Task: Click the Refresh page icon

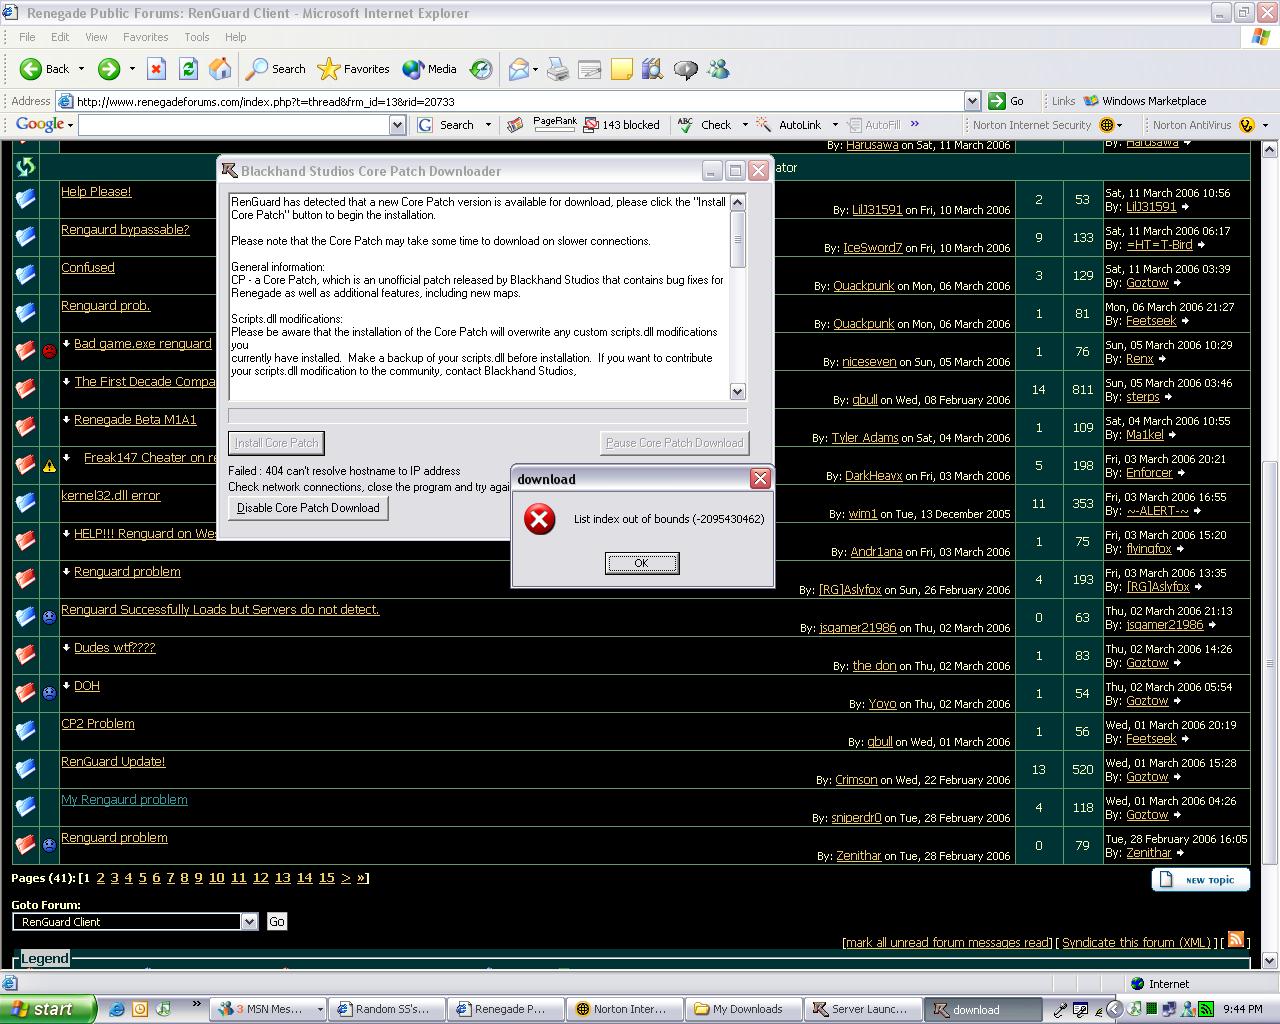Action: pyautogui.click(x=188, y=69)
